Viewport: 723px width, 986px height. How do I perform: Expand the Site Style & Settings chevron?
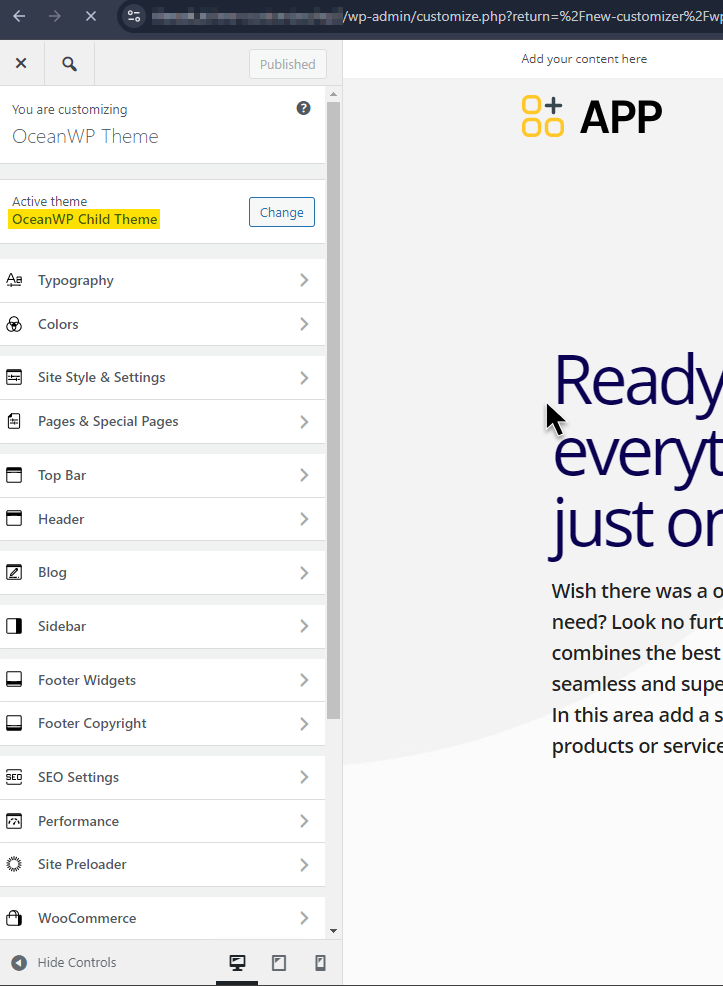(304, 378)
